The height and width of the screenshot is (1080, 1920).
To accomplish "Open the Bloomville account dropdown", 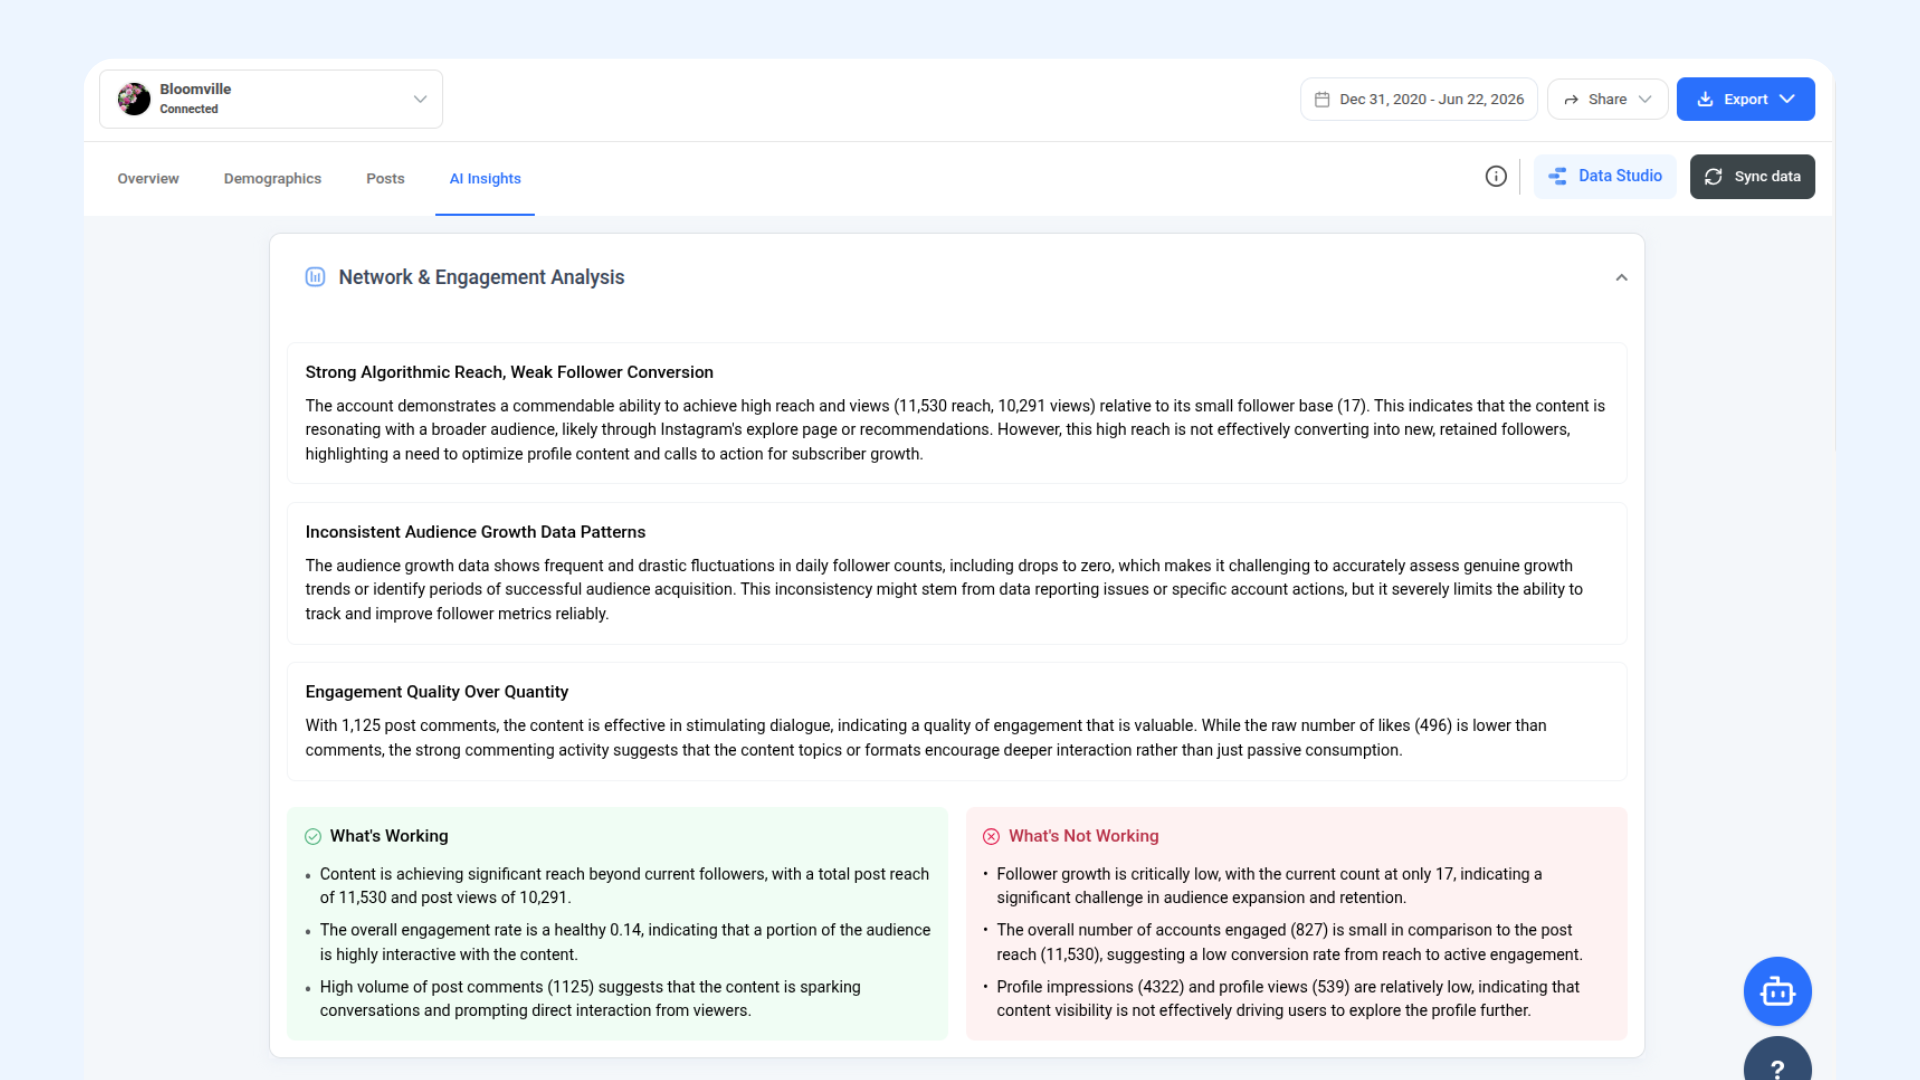I will coord(271,99).
